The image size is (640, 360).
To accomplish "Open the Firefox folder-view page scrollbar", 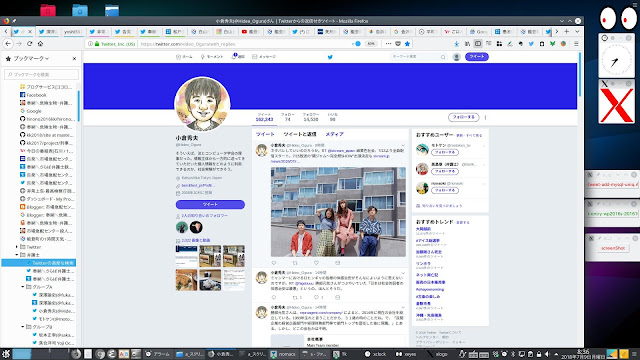I will (579, 75).
